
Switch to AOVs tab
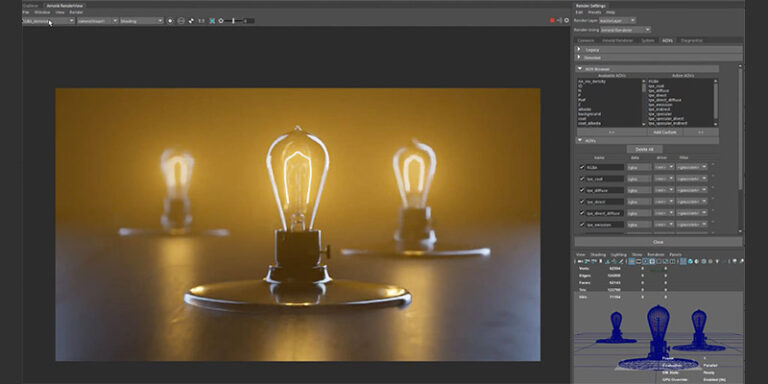[667, 41]
